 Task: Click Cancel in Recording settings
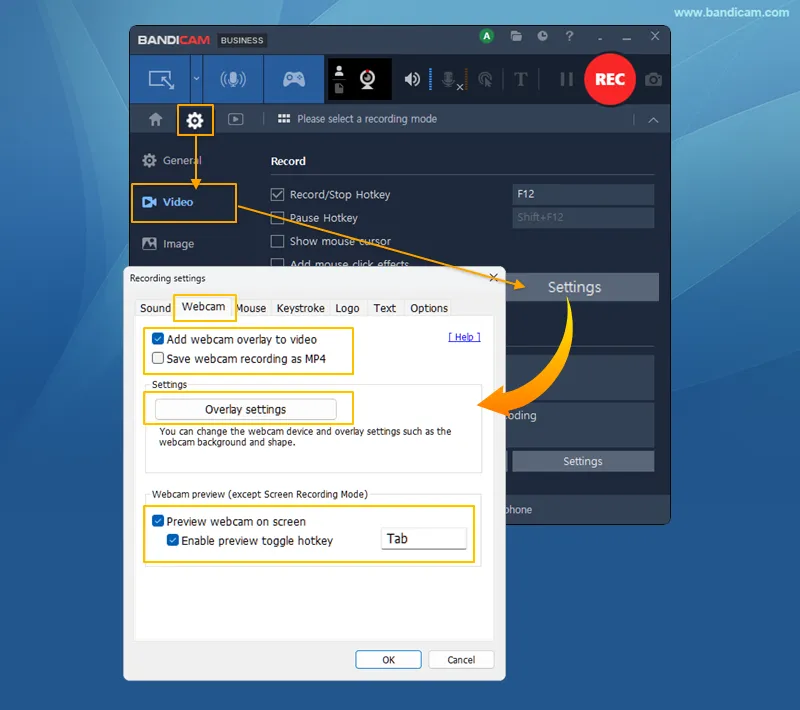coord(461,660)
